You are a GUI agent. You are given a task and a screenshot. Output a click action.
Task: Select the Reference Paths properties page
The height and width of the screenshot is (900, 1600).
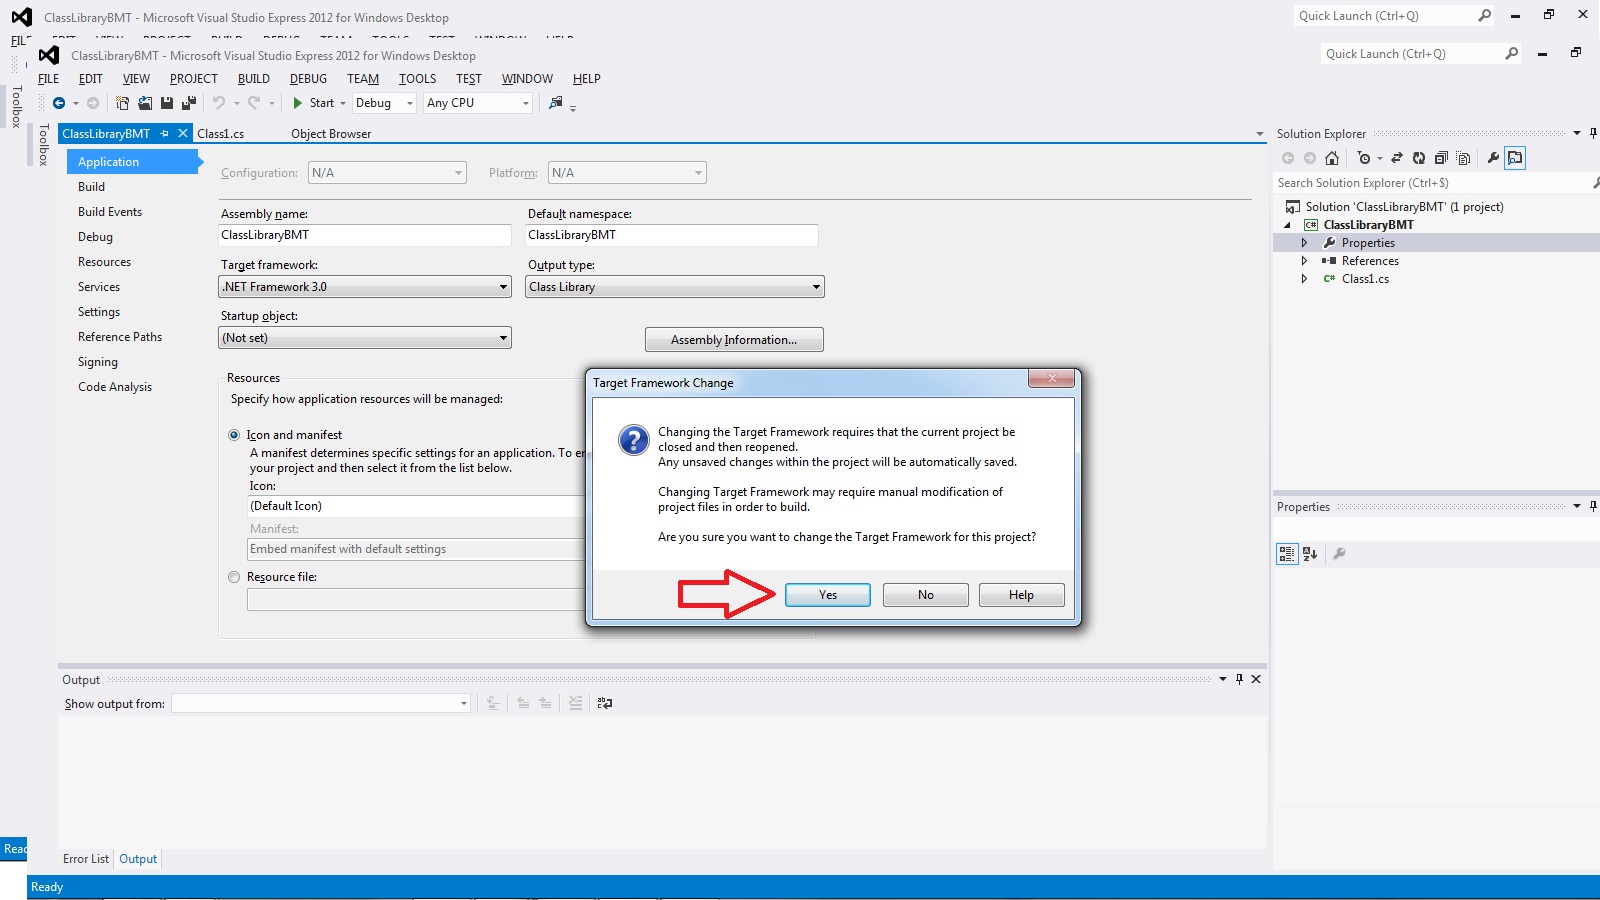pyautogui.click(x=120, y=337)
